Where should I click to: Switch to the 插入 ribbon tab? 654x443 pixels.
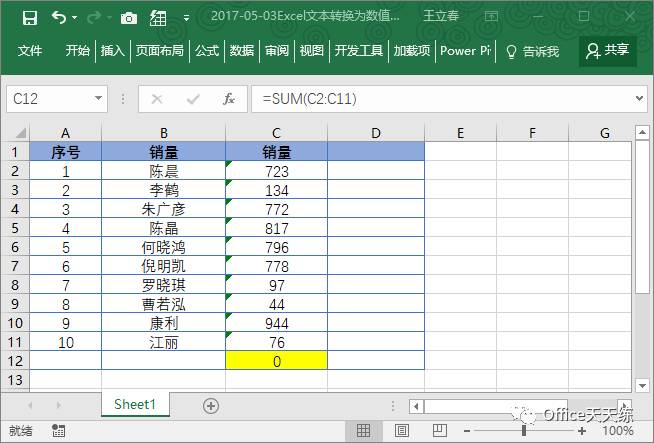click(113, 51)
